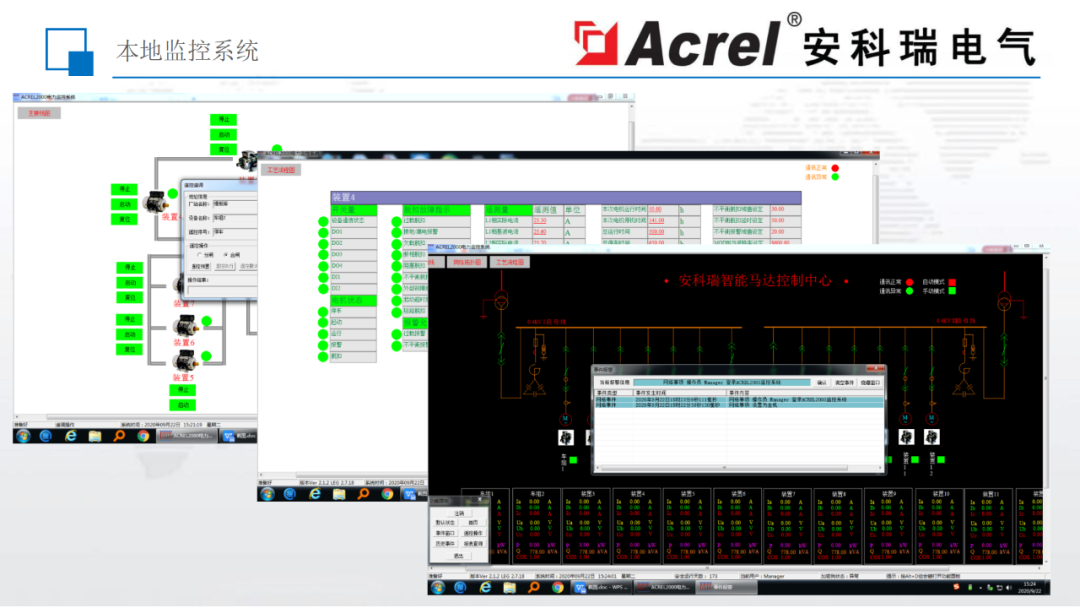Open the 网络拓扑图 tab in control center
The height and width of the screenshot is (608, 1080).
pos(467,262)
